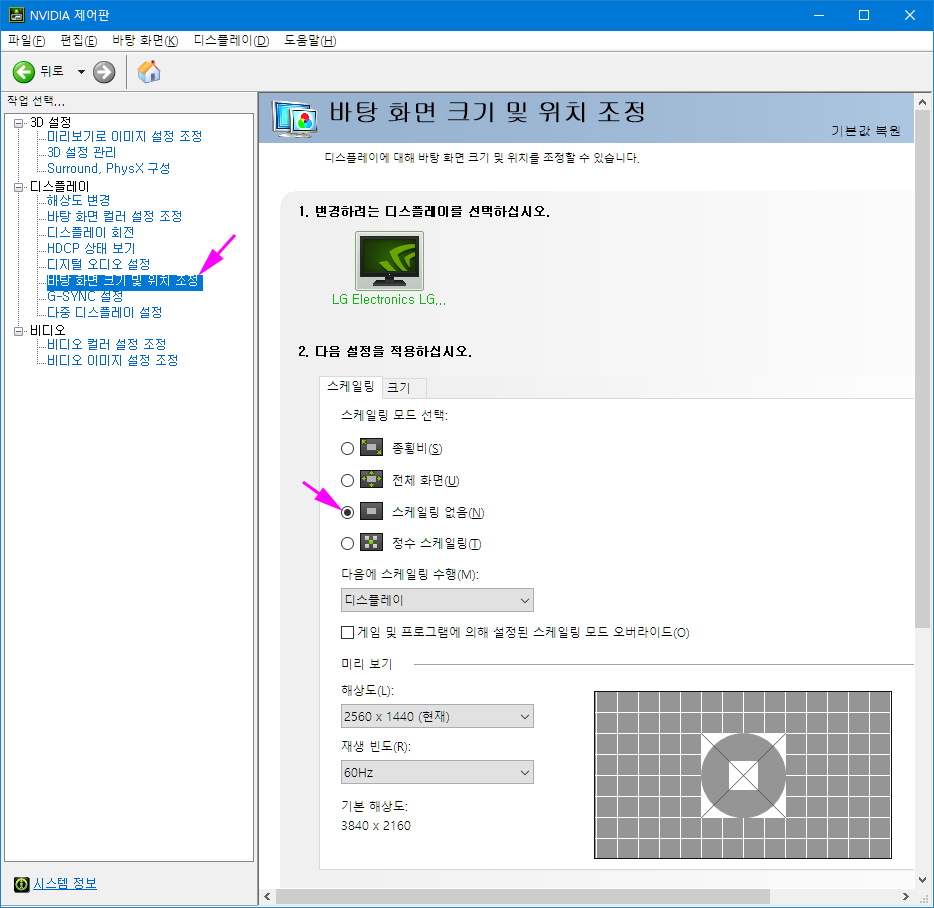The image size is (934, 908).
Task: Open 디지털 오디오 설정
Action: (98, 265)
